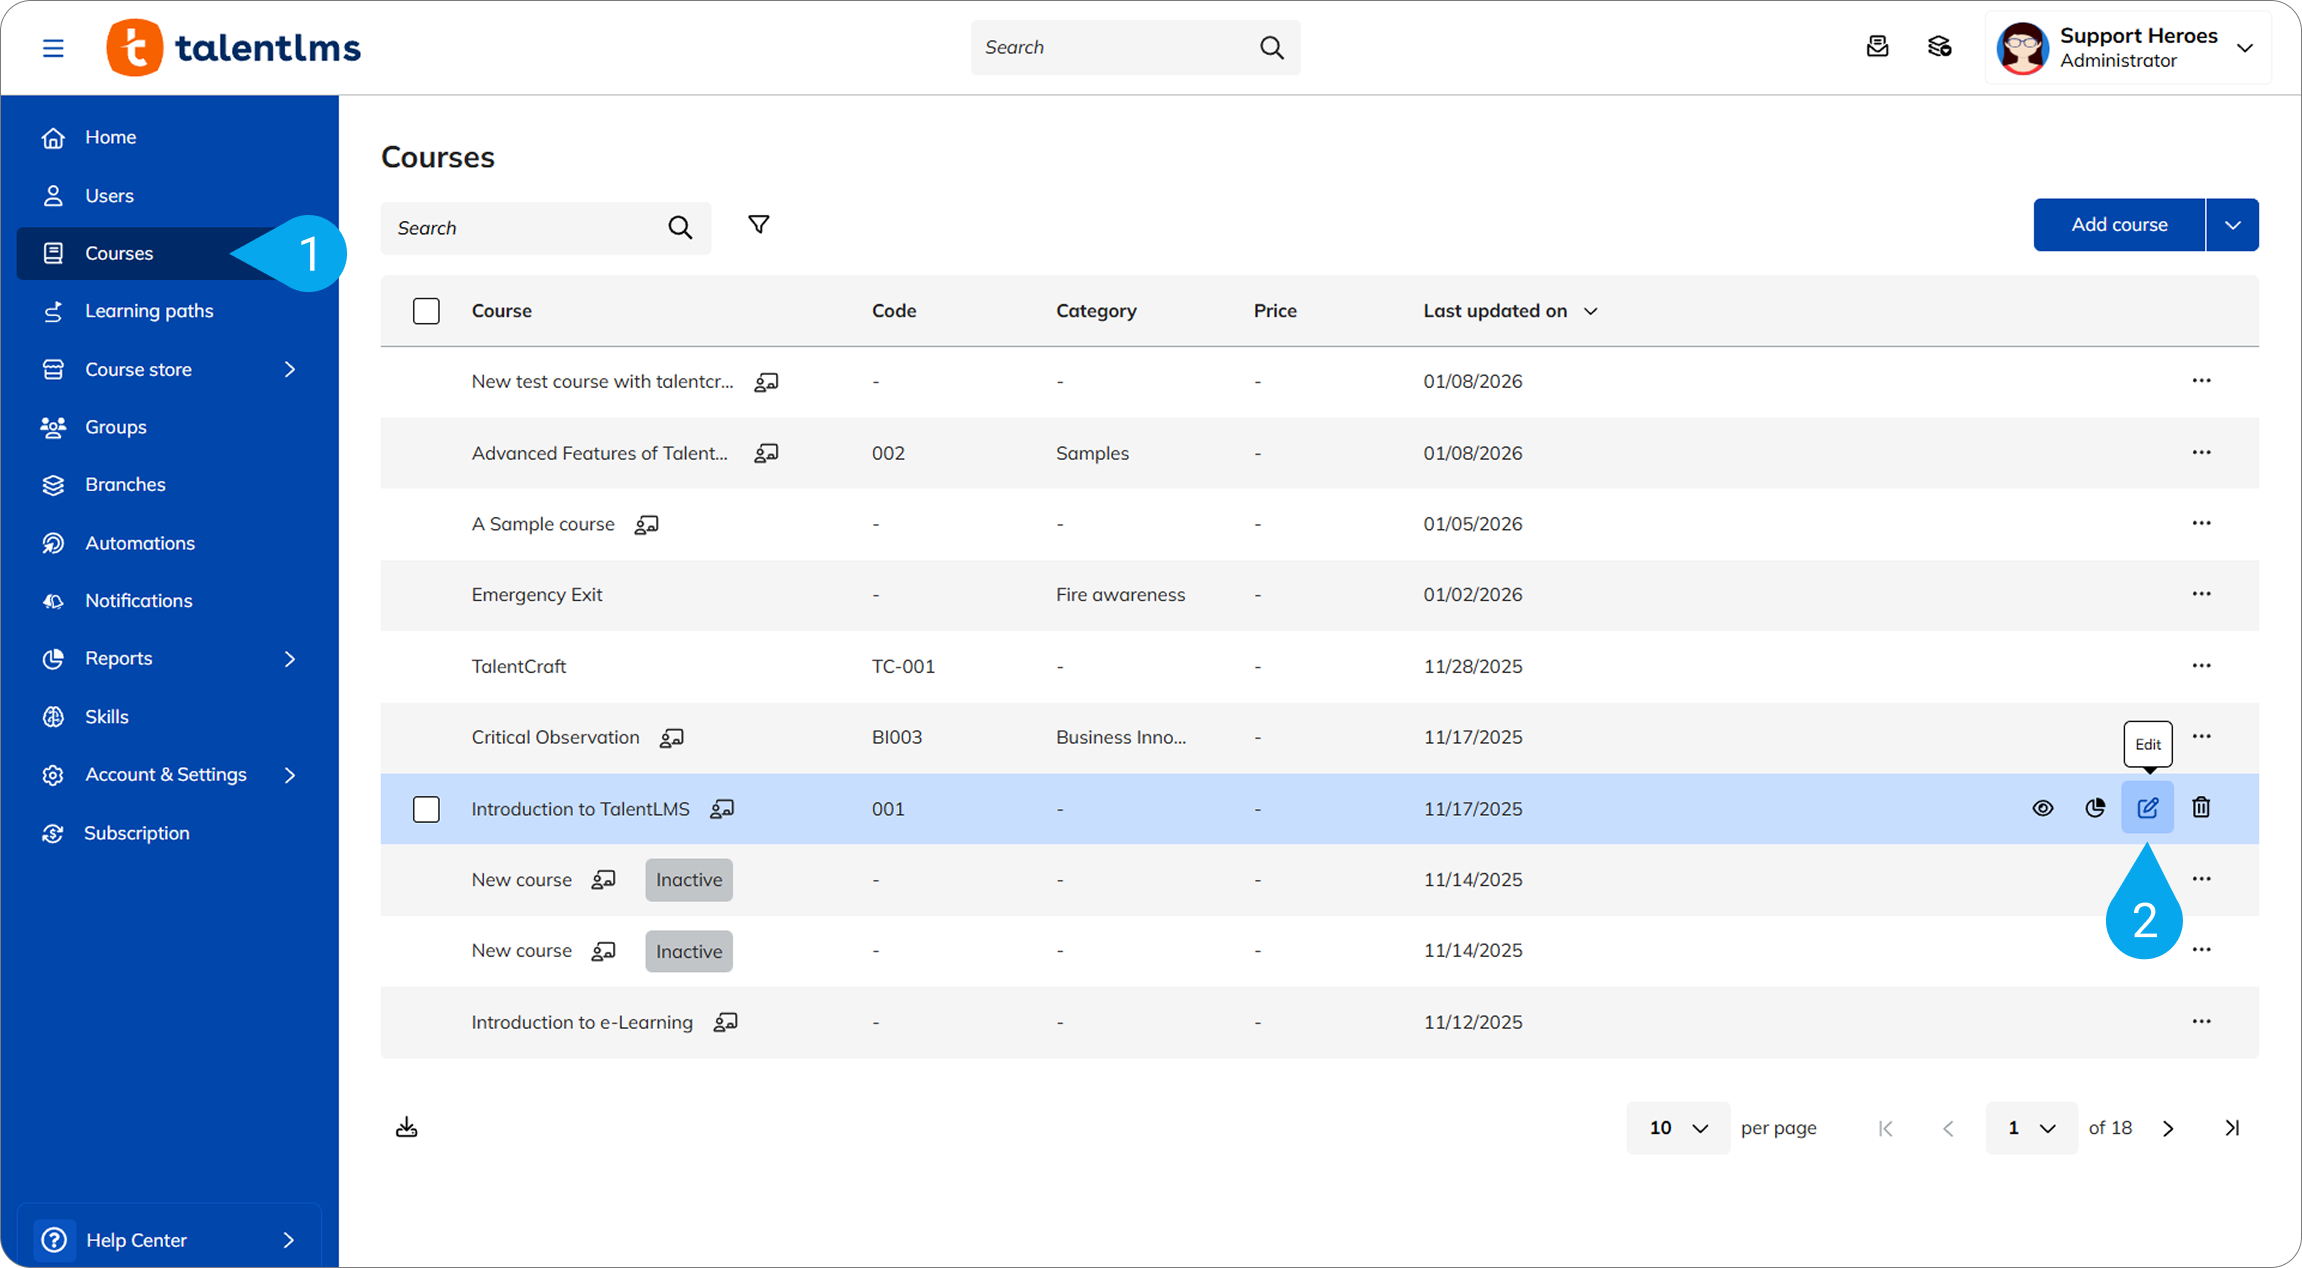The image size is (2302, 1268).
Task: Click the courses Search input field
Action: tap(525, 228)
